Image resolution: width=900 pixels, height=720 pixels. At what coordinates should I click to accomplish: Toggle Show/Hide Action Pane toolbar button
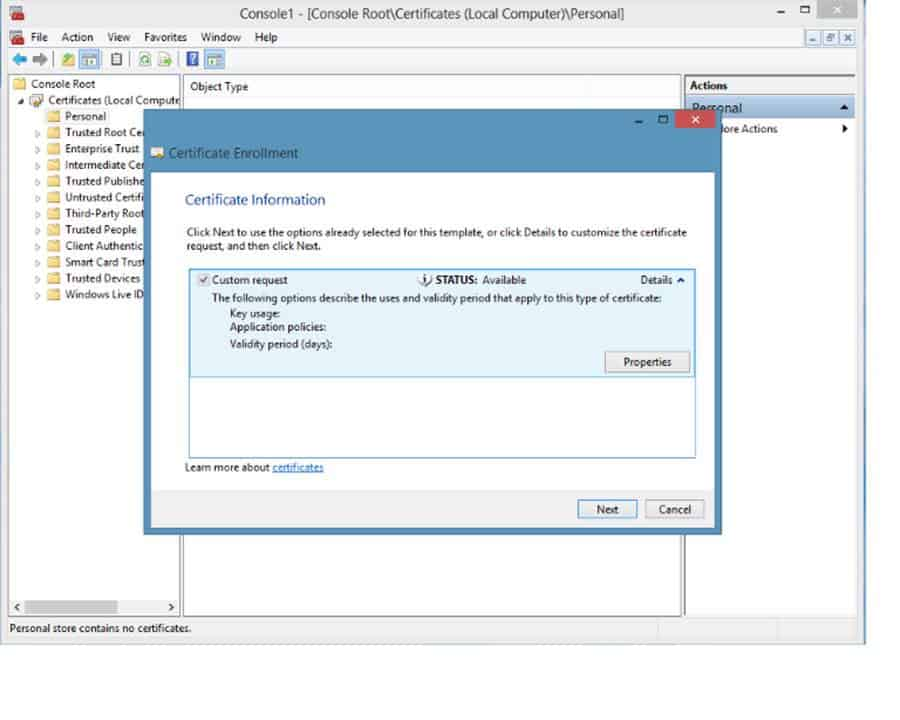click(215, 59)
